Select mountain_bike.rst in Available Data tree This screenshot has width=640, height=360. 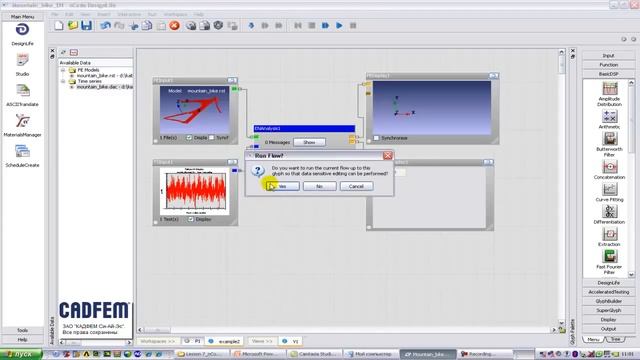click(x=104, y=76)
